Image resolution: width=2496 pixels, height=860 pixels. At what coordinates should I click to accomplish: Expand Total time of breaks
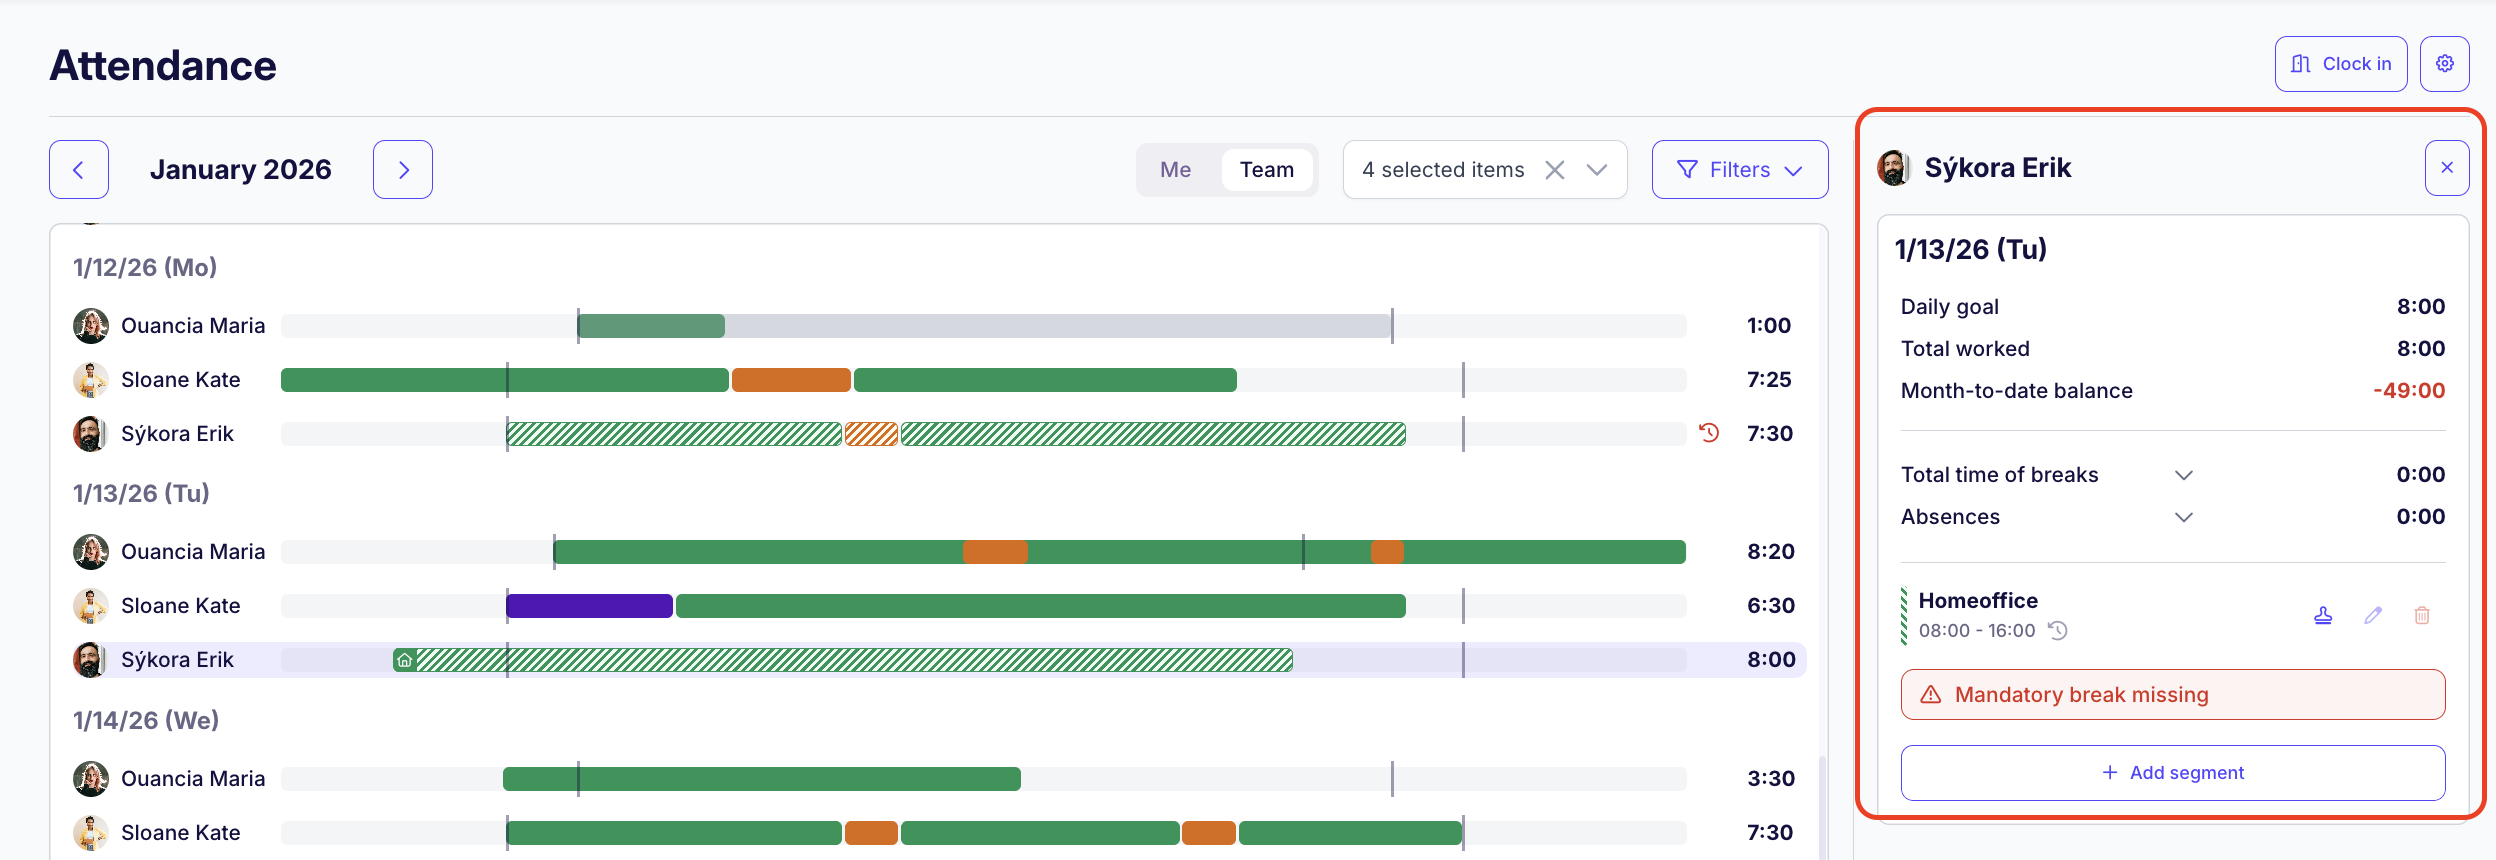click(x=2184, y=475)
